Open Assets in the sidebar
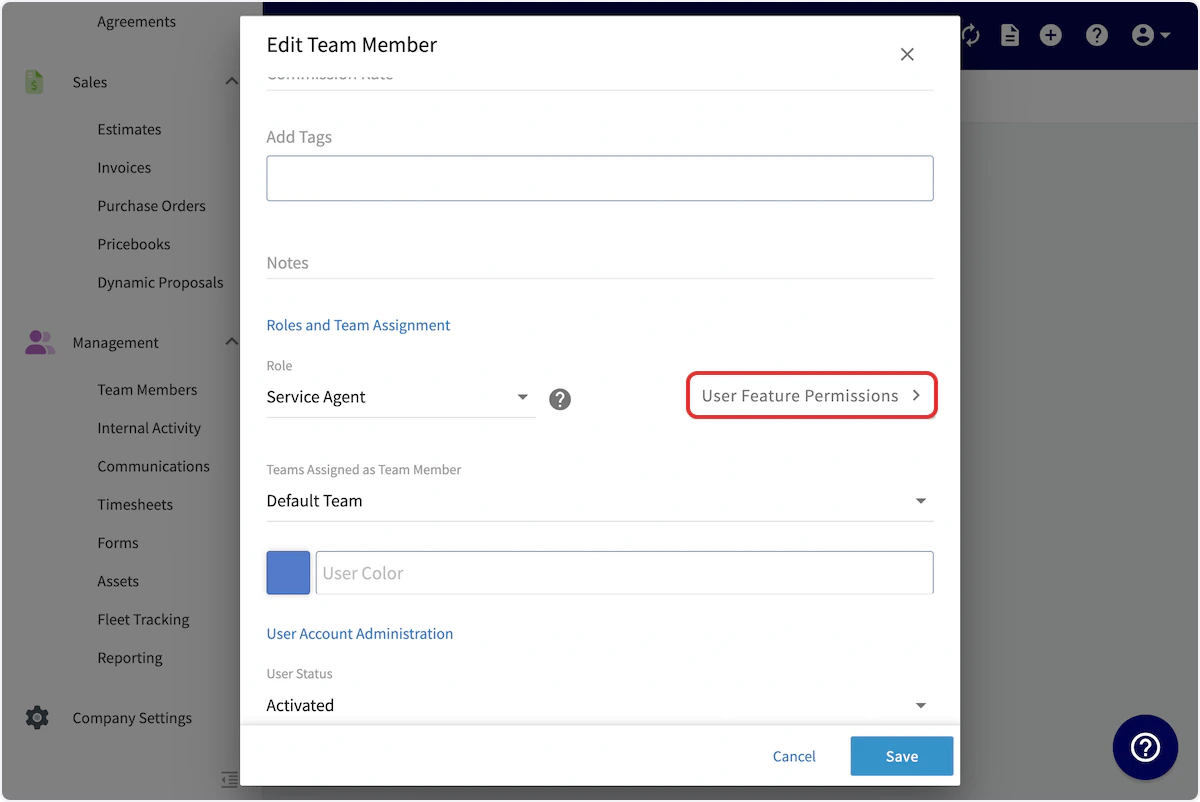Image resolution: width=1200 pixels, height=802 pixels. (118, 580)
